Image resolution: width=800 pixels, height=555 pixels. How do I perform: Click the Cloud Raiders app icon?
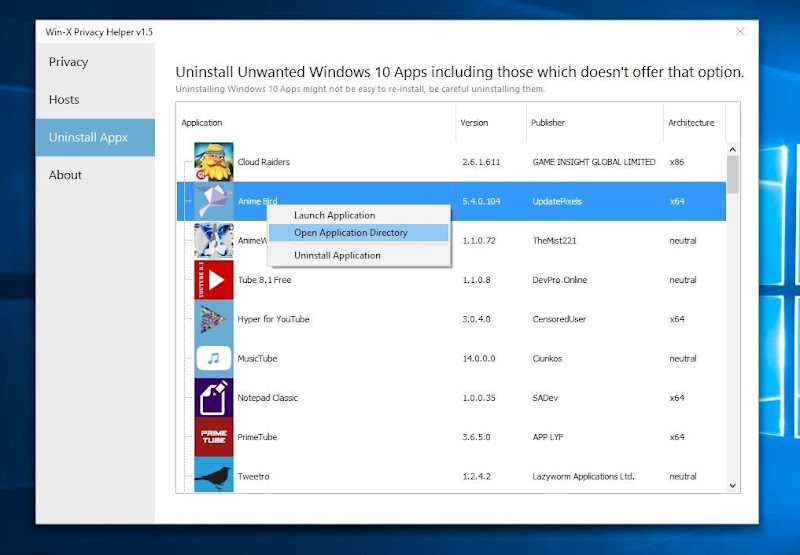(x=214, y=162)
